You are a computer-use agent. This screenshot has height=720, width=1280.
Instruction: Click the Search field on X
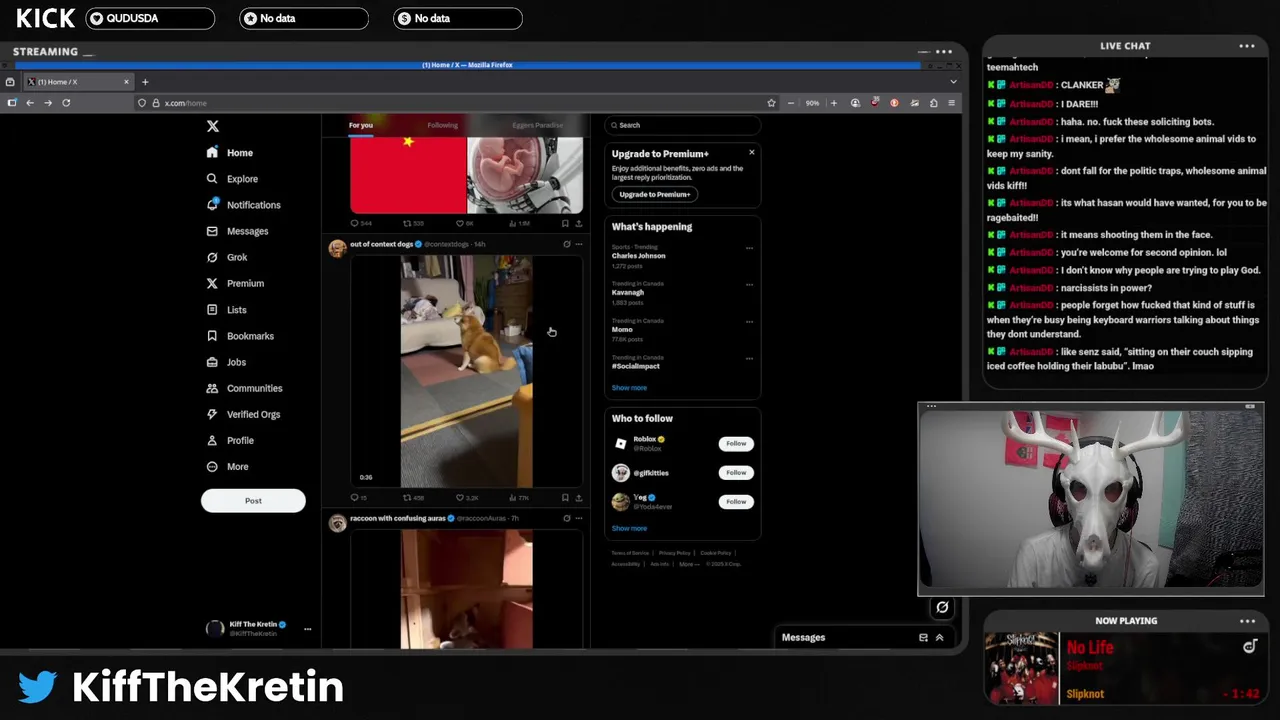point(683,125)
